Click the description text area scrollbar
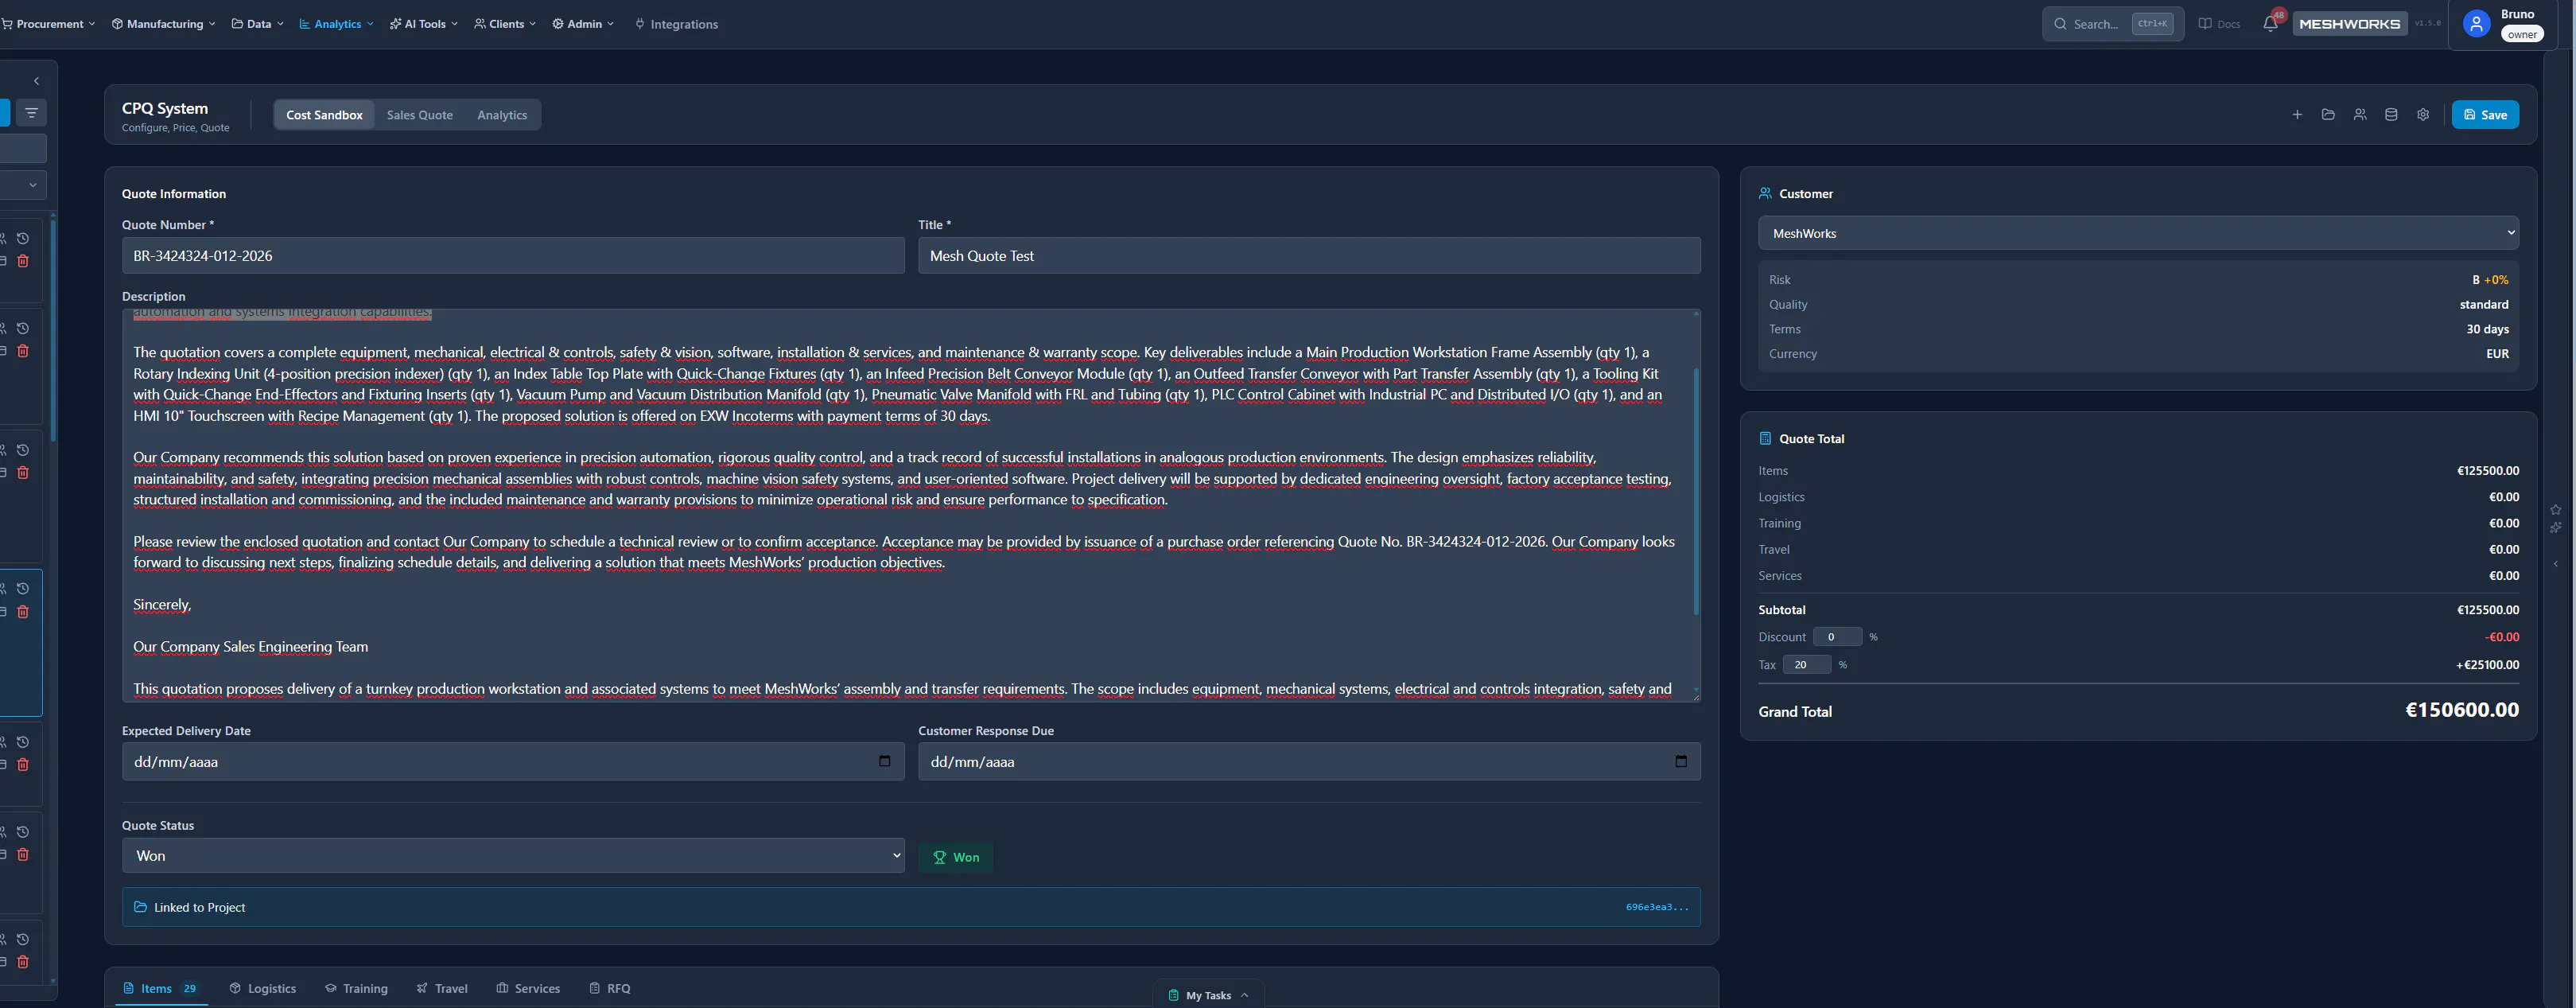Screen dimensions: 2576x1008 [x=1696, y=491]
